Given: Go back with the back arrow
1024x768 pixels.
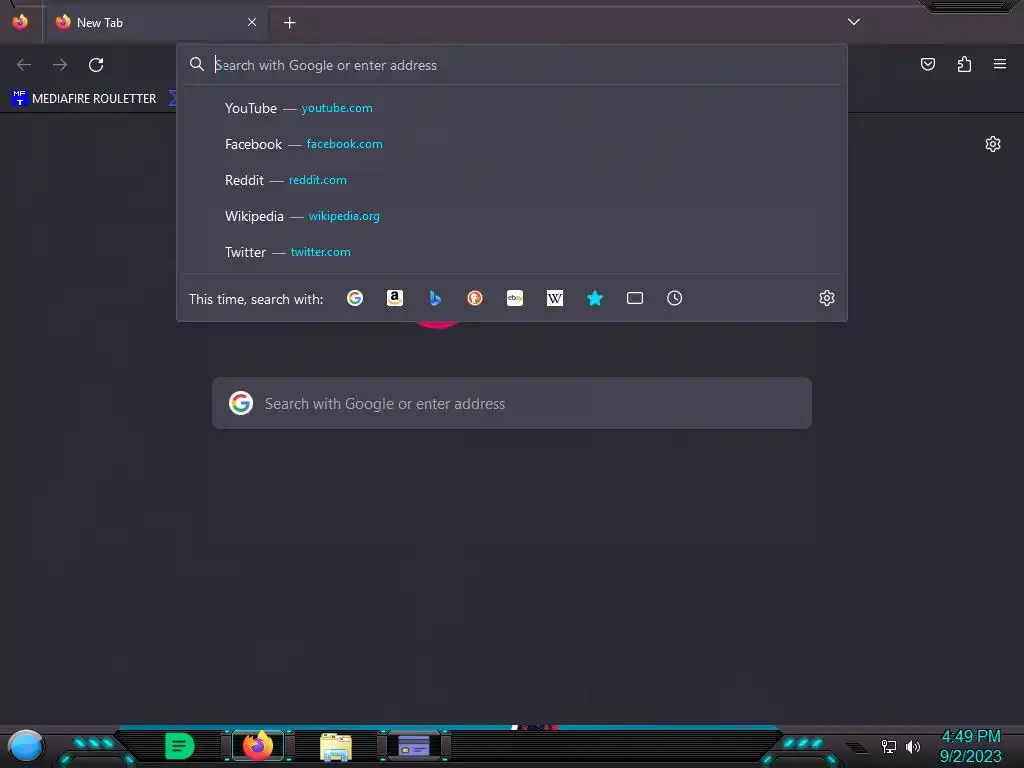Looking at the screenshot, I should click(24, 65).
